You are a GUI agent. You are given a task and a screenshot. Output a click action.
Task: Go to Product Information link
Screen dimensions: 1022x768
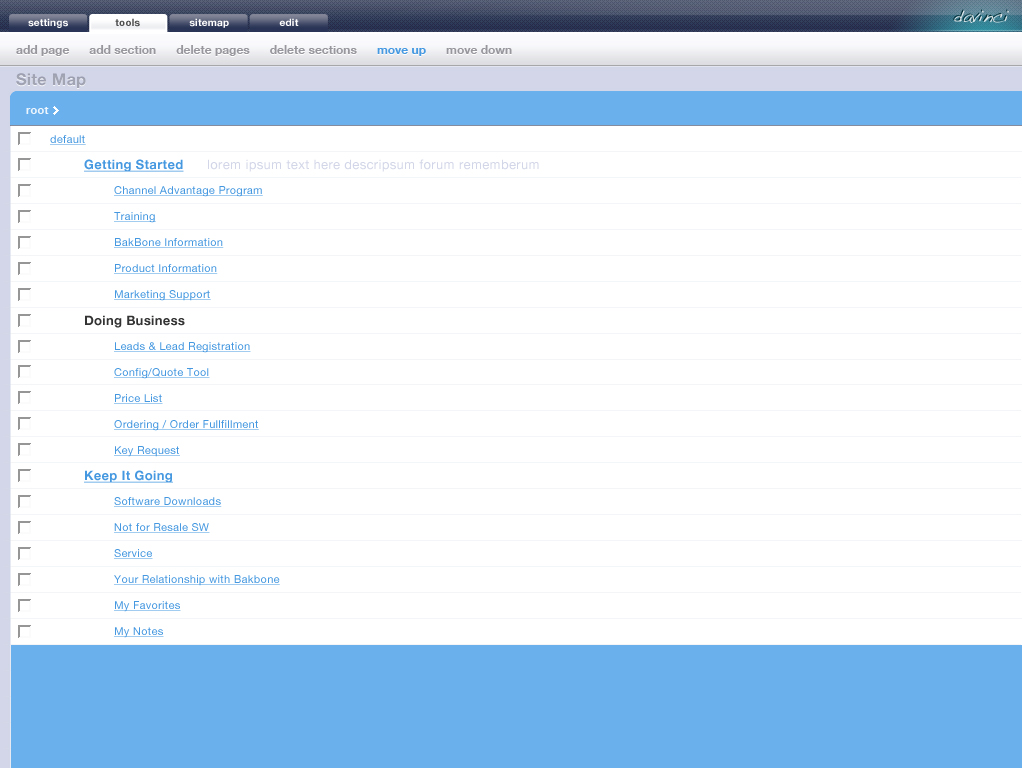(166, 269)
